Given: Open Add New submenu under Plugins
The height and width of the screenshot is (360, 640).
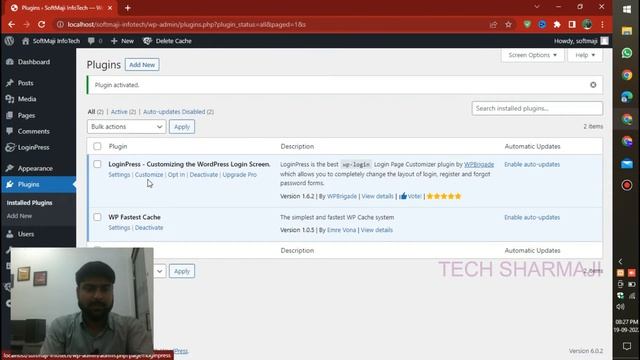Looking at the screenshot, I should 19,216.
